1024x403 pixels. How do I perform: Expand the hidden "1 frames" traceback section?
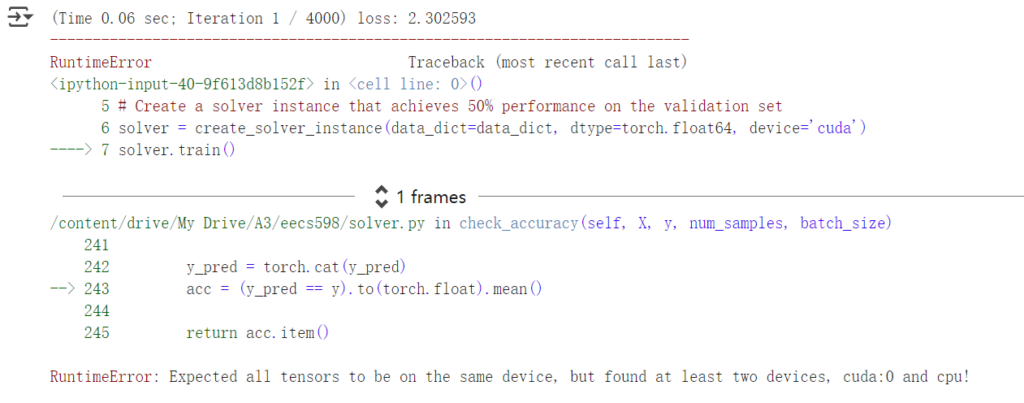point(421,197)
